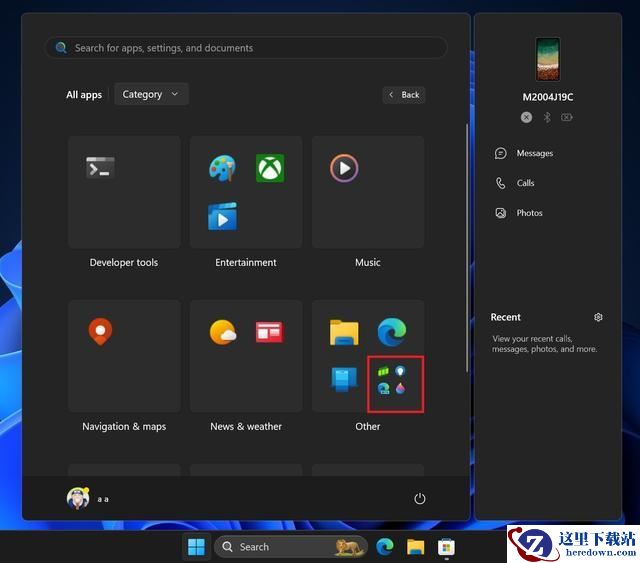Screen dimensions: 640x563
Task: Expand the small icon group in the Other category
Action: pos(392,380)
